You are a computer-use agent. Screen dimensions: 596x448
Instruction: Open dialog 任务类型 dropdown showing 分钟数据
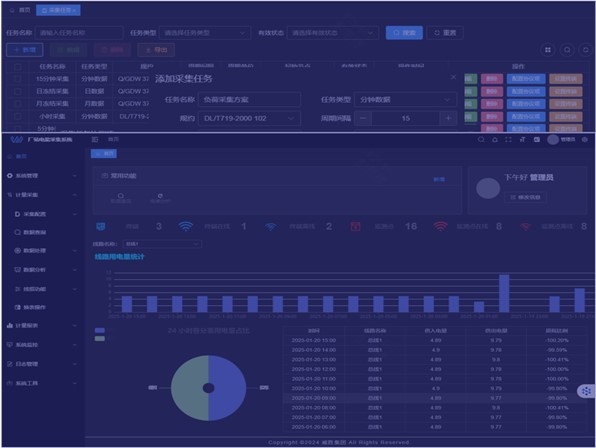point(405,100)
